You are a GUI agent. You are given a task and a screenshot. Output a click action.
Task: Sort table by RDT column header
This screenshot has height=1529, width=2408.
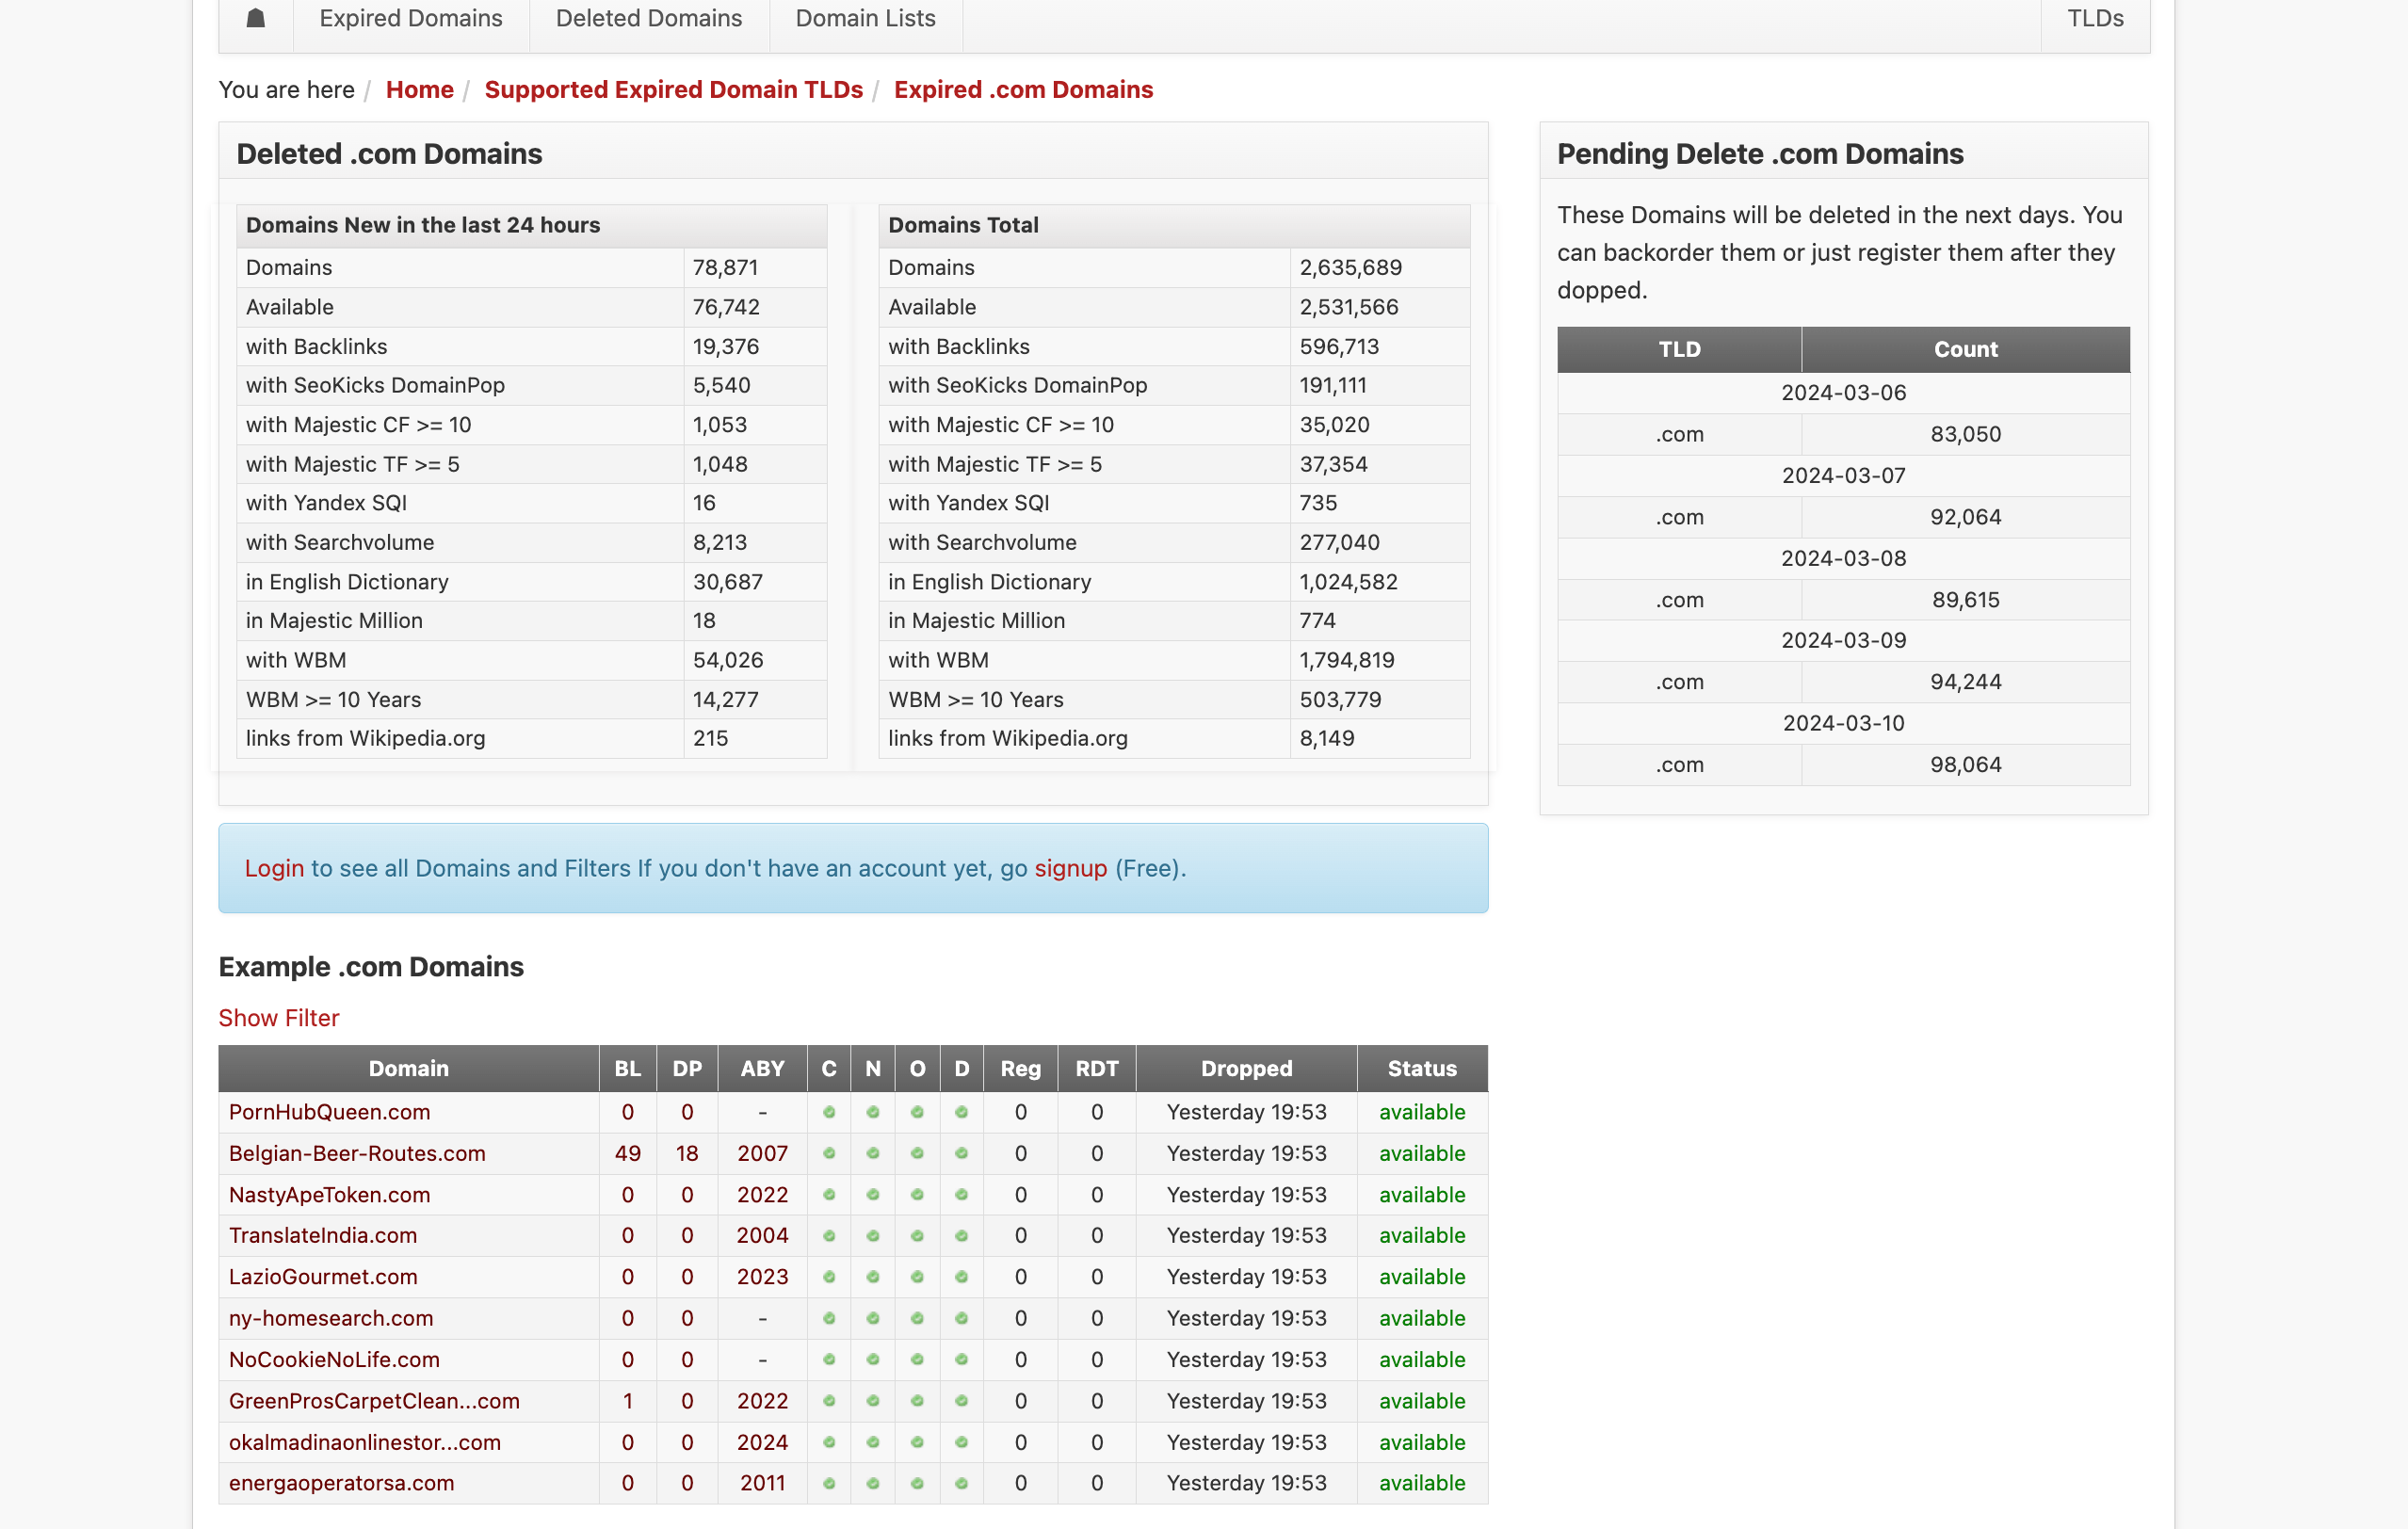(x=1097, y=1069)
